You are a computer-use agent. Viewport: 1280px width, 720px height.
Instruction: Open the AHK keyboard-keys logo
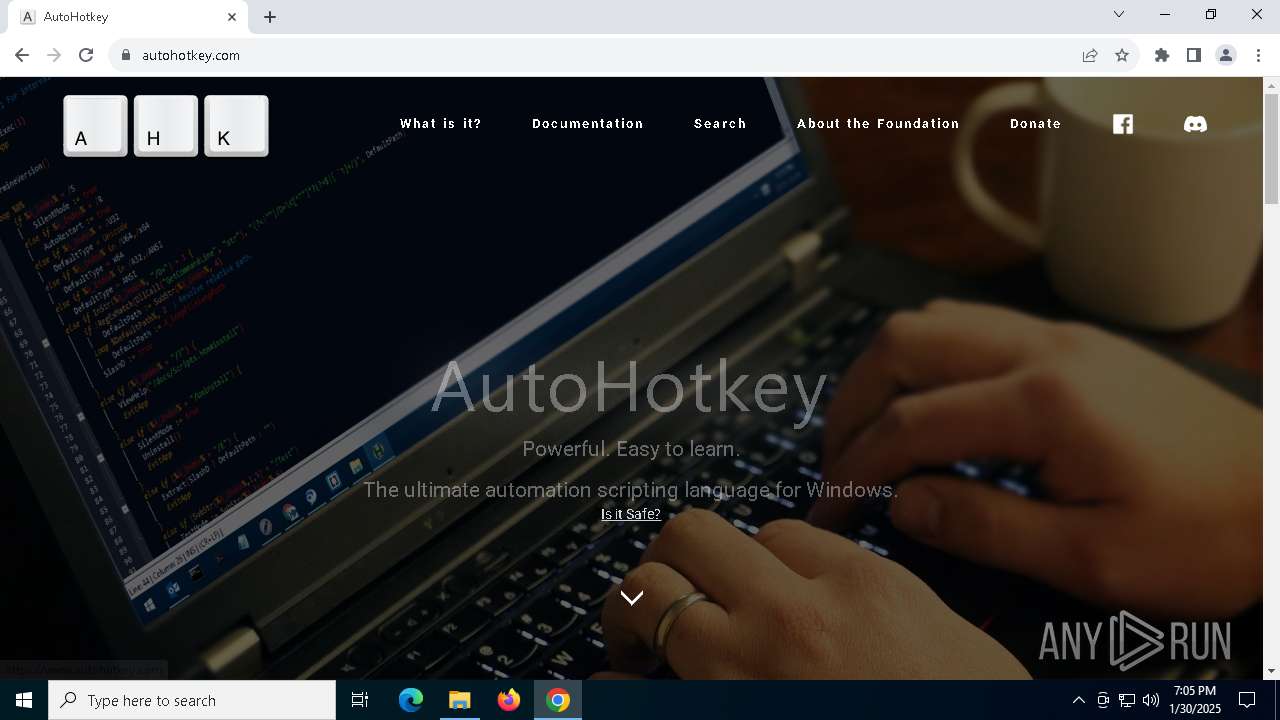(166, 126)
